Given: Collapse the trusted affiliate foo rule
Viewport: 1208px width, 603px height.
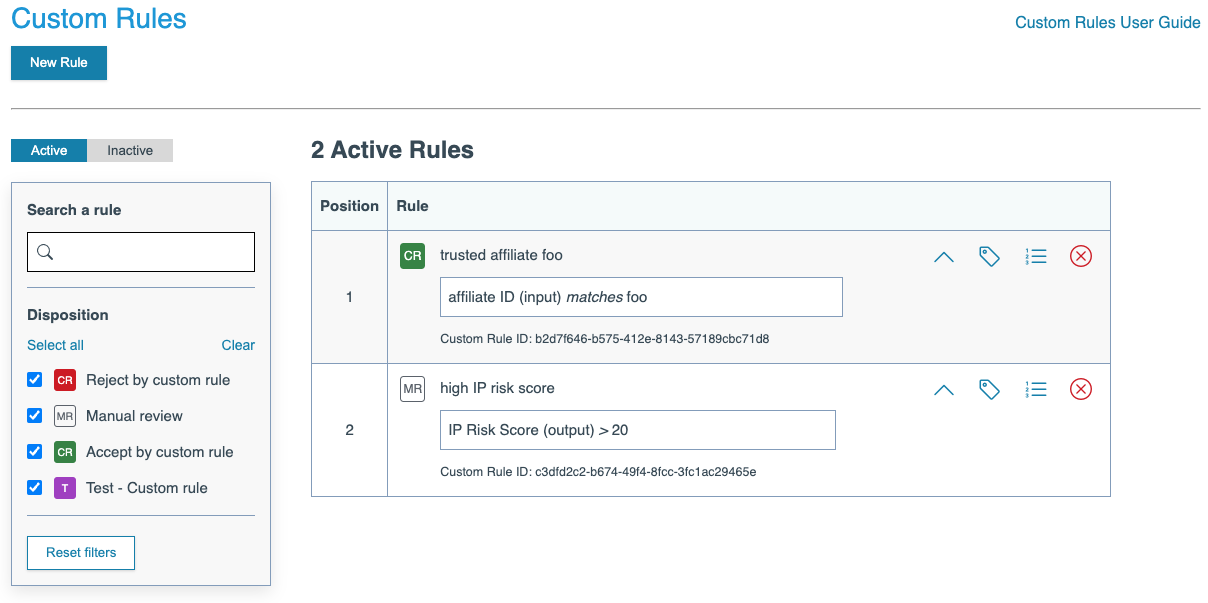Looking at the screenshot, I should pyautogui.click(x=943, y=257).
